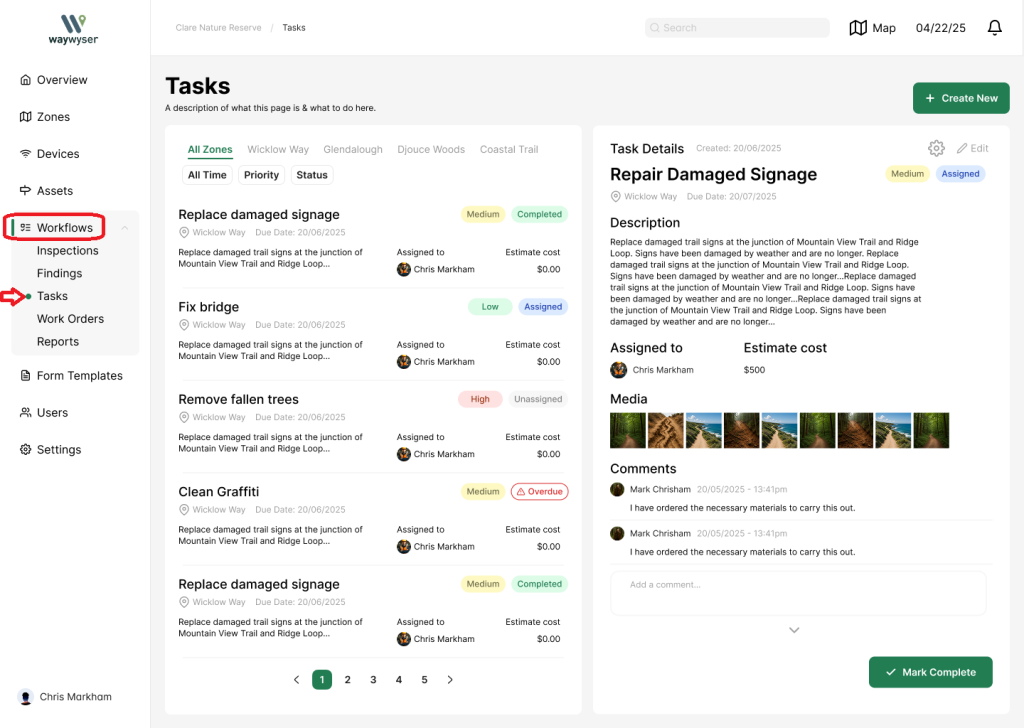Viewport: 1024px width, 728px height.
Task: Open Devices from the sidebar
Action: click(57, 154)
